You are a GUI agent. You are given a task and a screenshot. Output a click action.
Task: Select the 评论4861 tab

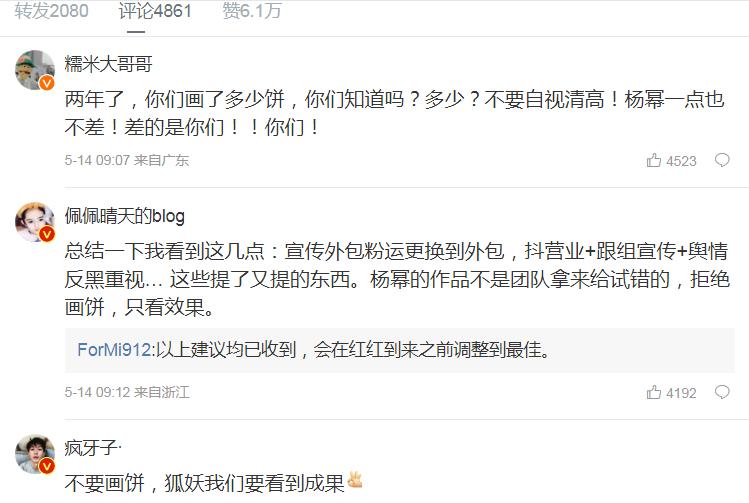[155, 11]
